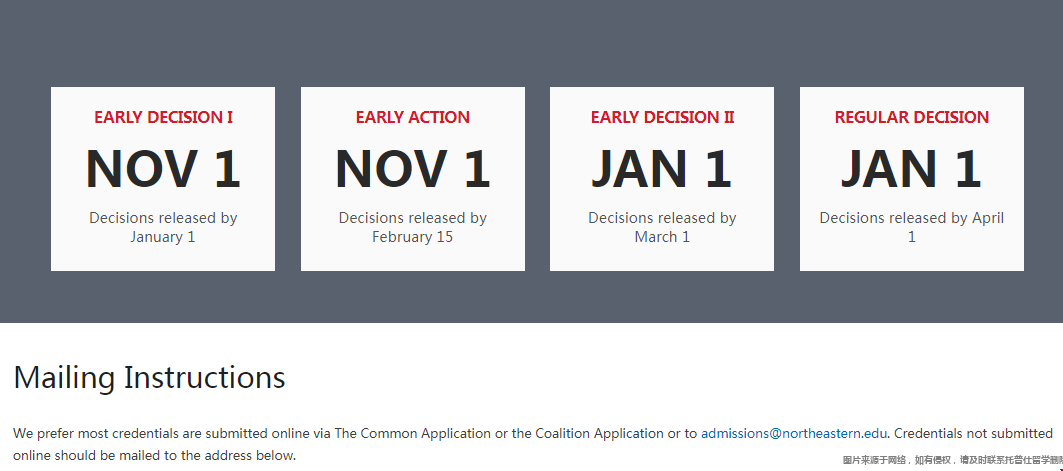Image resolution: width=1063 pixels, height=471 pixels.
Task: Click the 'Decisions released by January 1' text
Action: pos(163,228)
